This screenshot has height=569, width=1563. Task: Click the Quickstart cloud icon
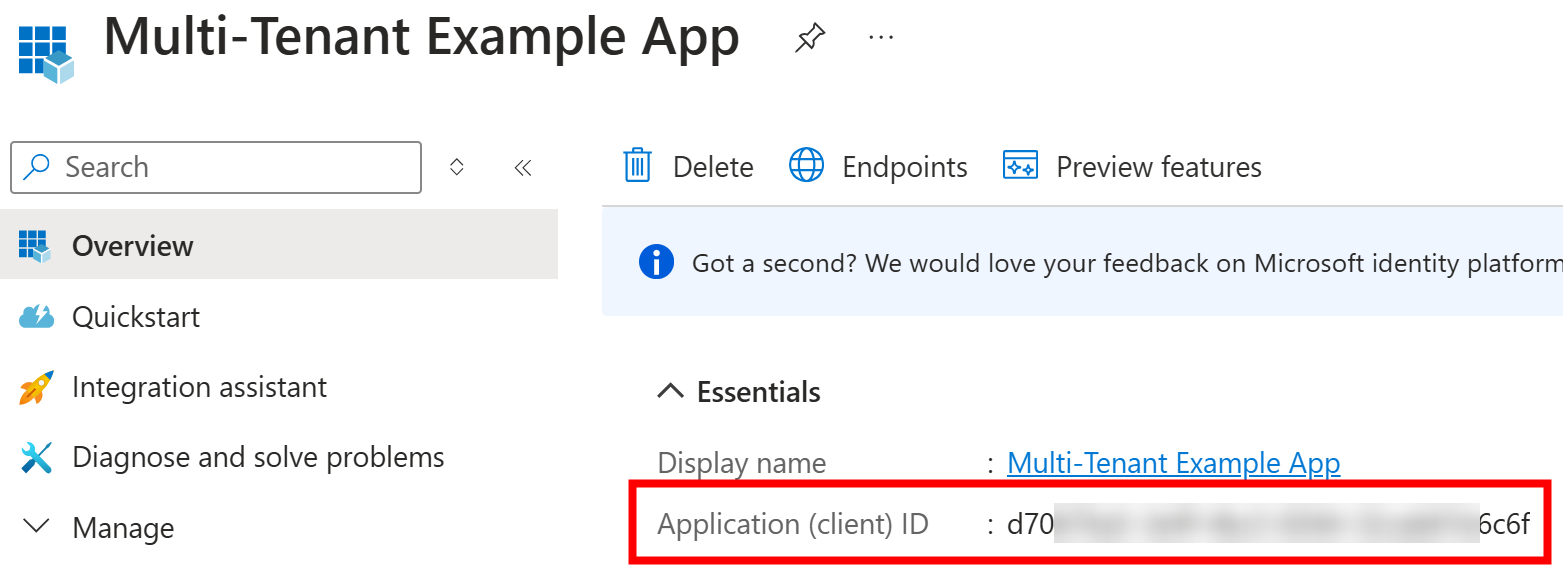36,317
